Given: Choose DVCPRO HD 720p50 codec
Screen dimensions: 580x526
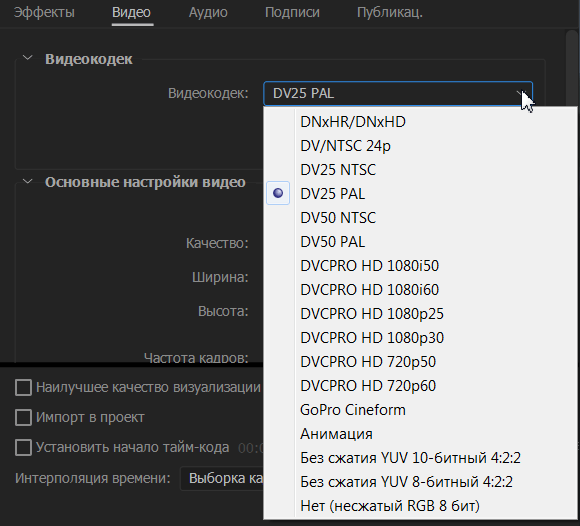Looking at the screenshot, I should coord(420,361).
